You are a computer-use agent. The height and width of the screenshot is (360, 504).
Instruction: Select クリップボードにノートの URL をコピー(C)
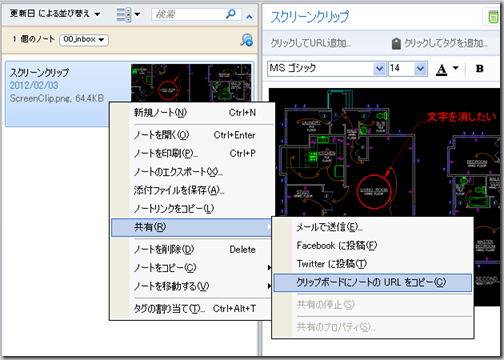(x=373, y=283)
